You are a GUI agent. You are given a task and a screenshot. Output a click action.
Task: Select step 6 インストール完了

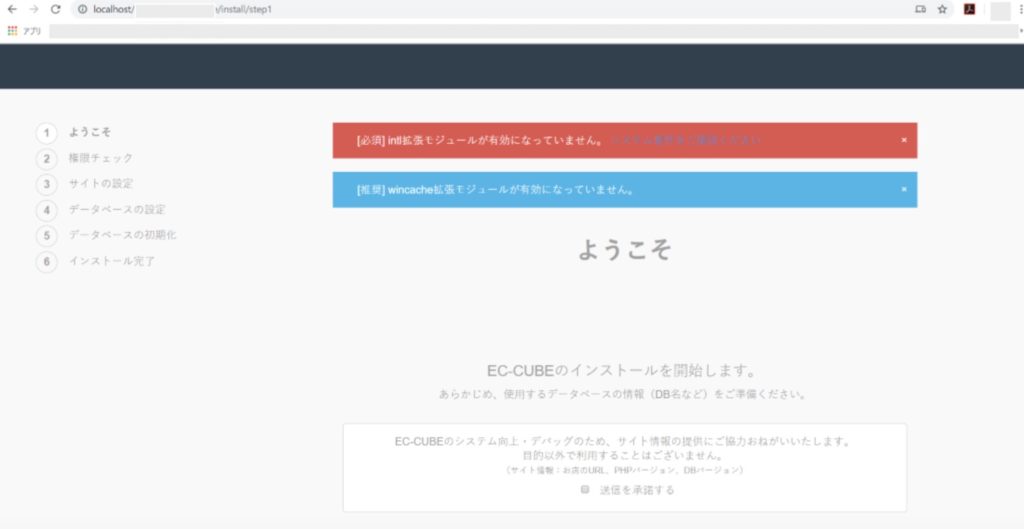click(95, 261)
